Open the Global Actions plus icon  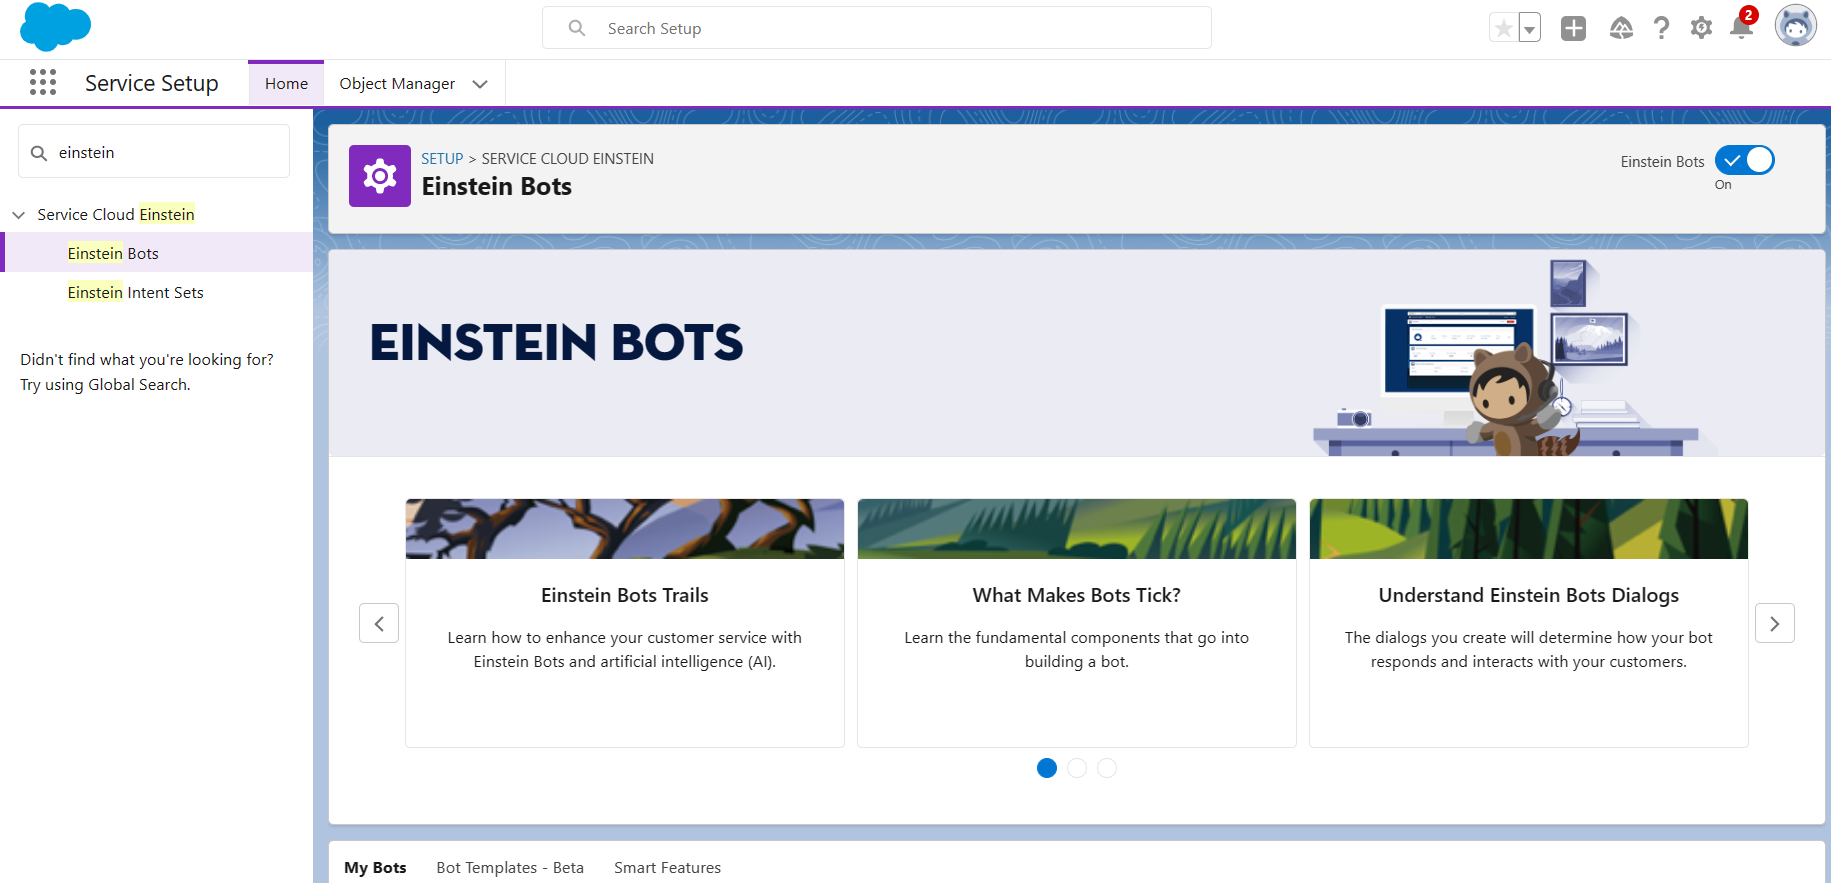coord(1573,28)
